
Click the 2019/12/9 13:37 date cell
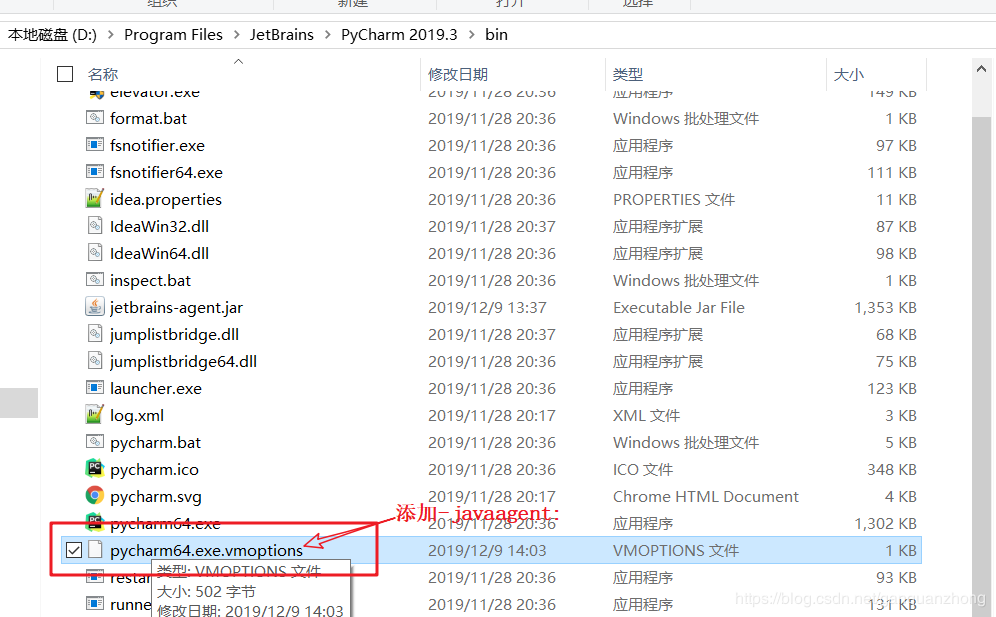(487, 308)
